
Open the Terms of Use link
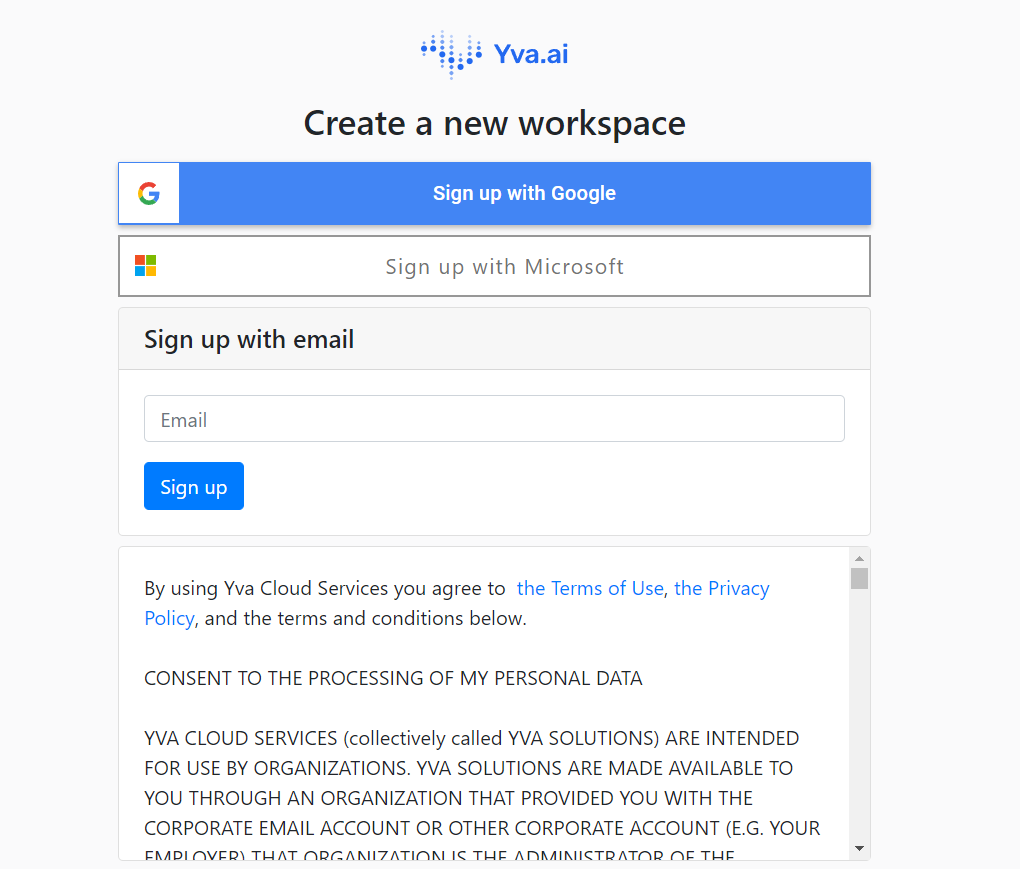coord(590,588)
